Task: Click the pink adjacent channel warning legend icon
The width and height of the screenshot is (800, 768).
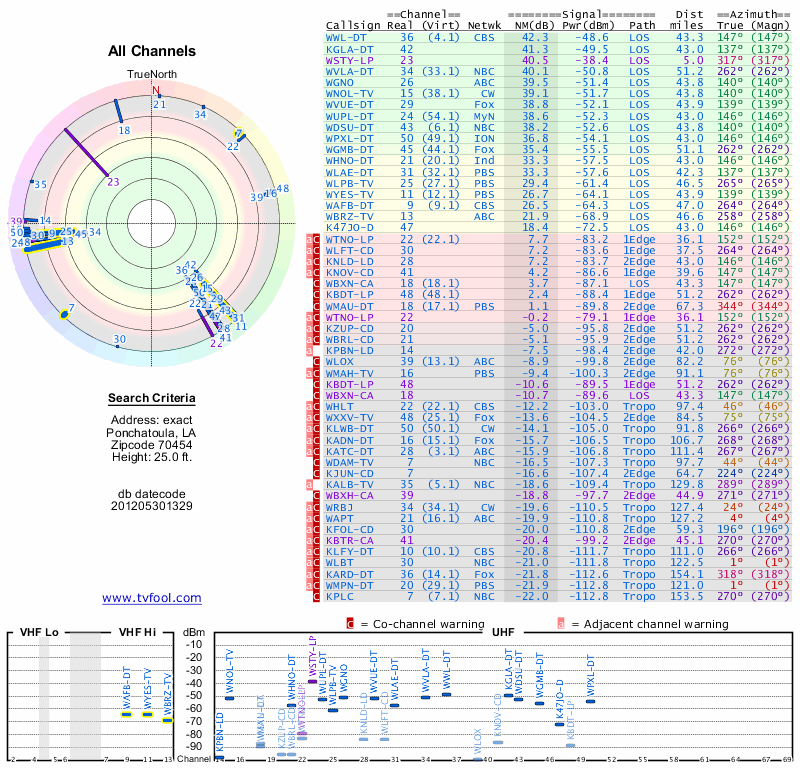Action: click(x=560, y=624)
